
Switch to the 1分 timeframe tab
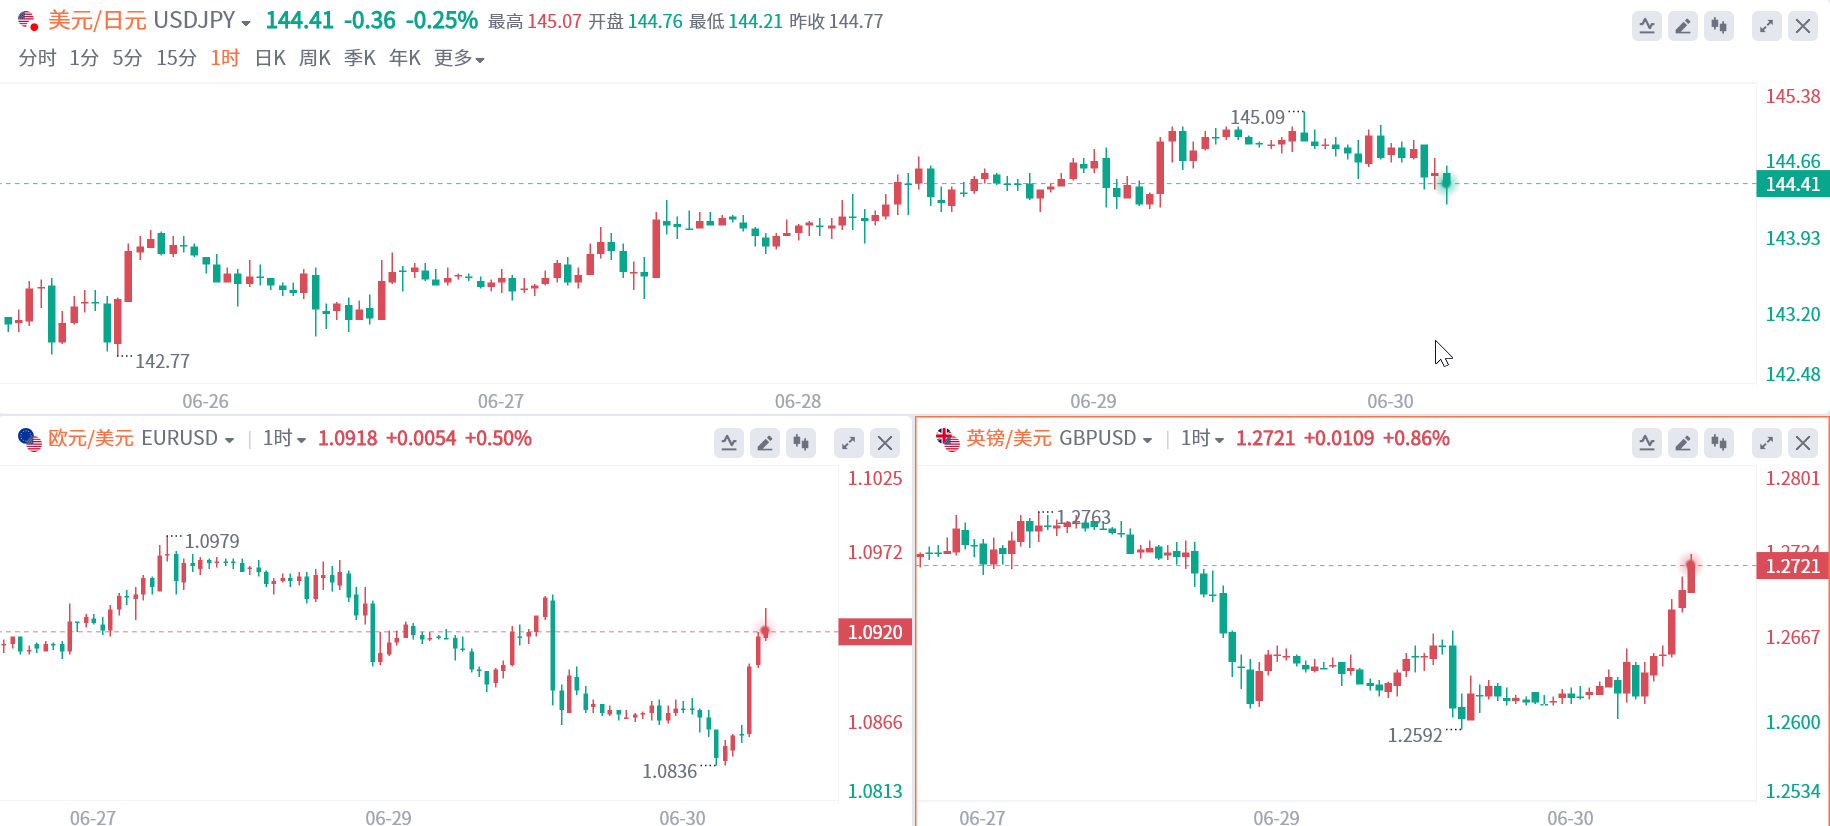pos(84,58)
